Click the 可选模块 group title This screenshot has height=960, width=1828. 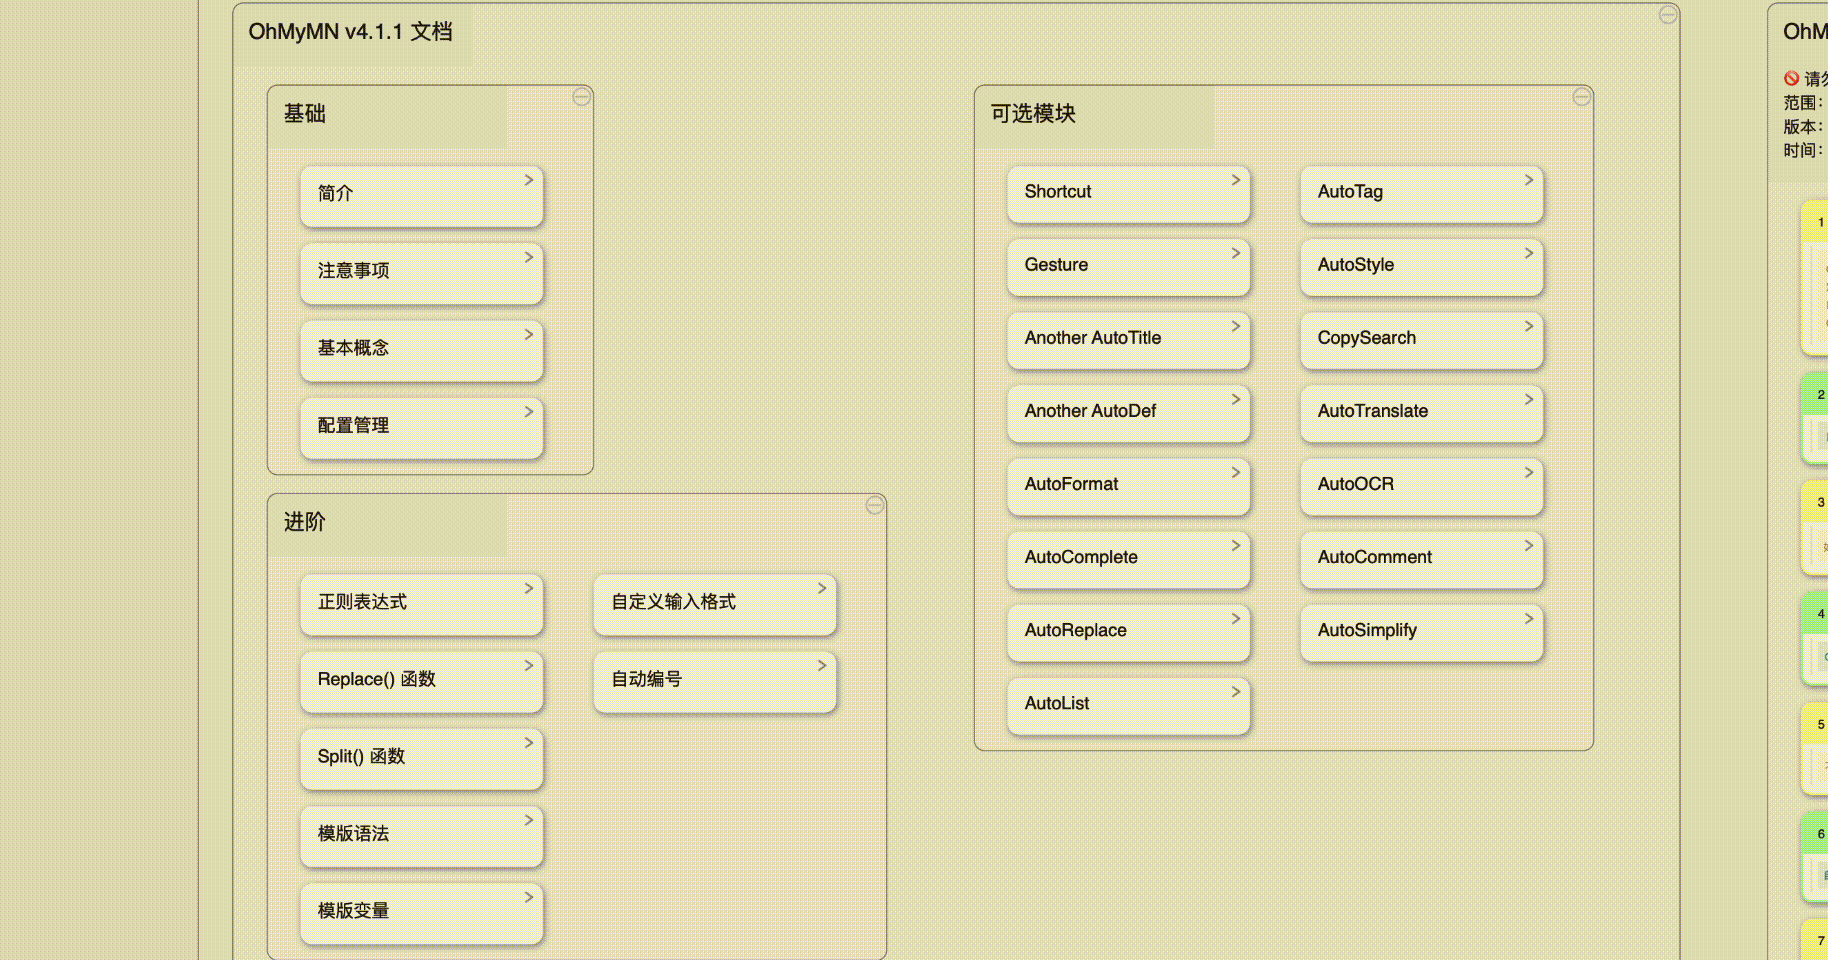(x=1033, y=114)
